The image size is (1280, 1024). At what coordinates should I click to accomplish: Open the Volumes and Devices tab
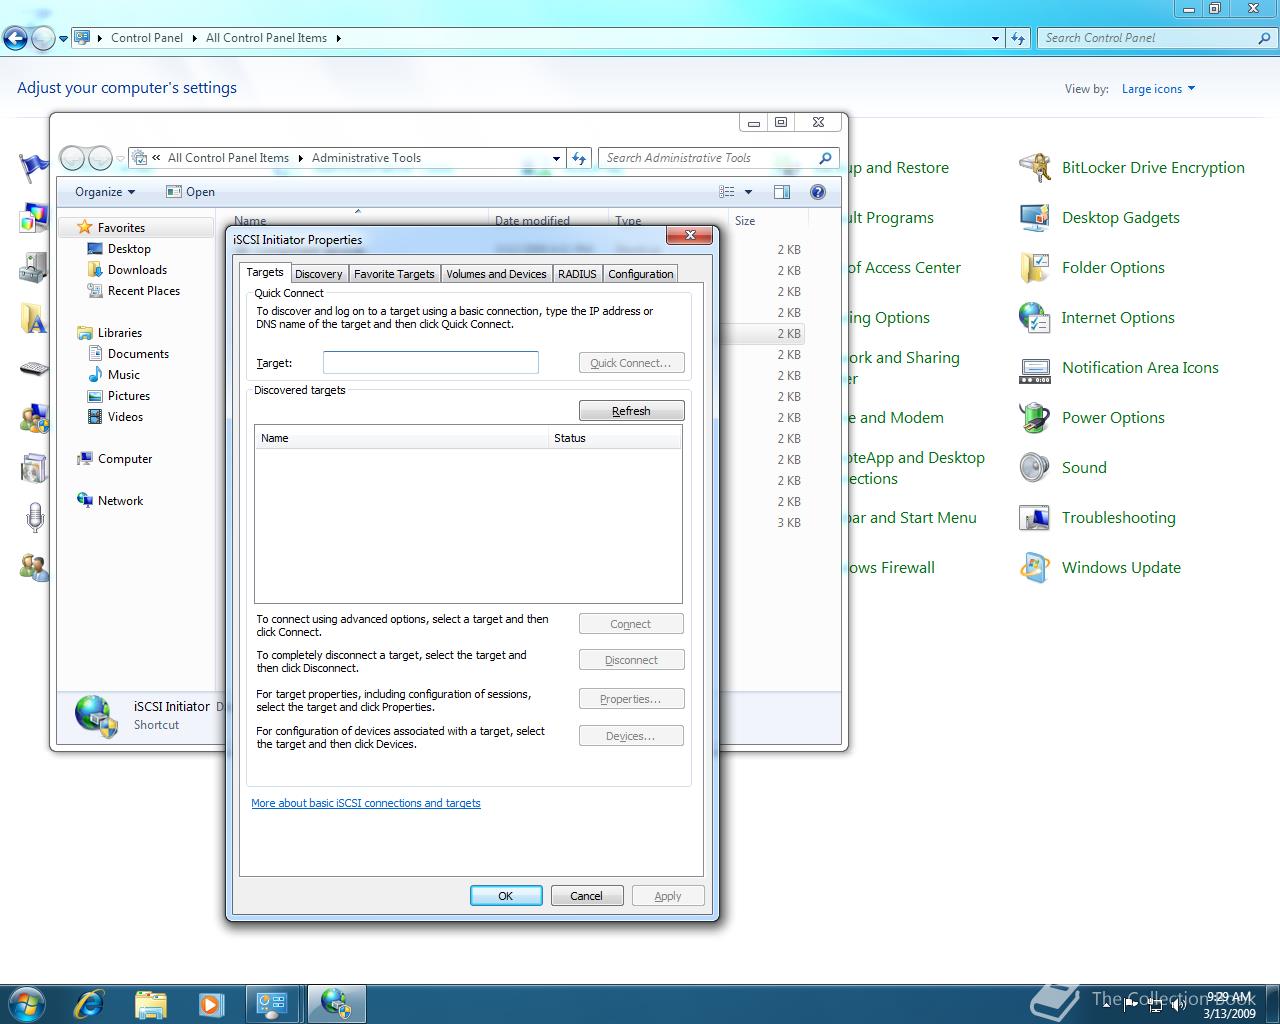coord(496,274)
